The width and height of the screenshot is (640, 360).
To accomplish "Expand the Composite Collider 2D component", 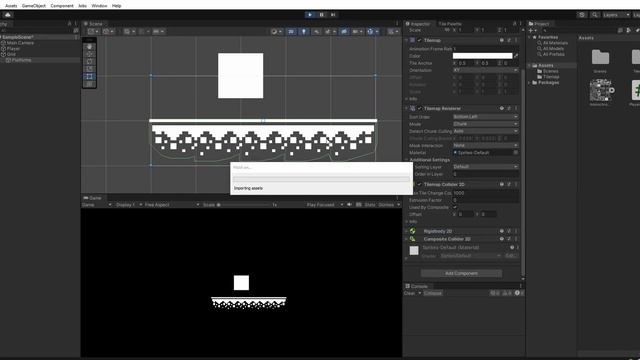I will (406, 239).
